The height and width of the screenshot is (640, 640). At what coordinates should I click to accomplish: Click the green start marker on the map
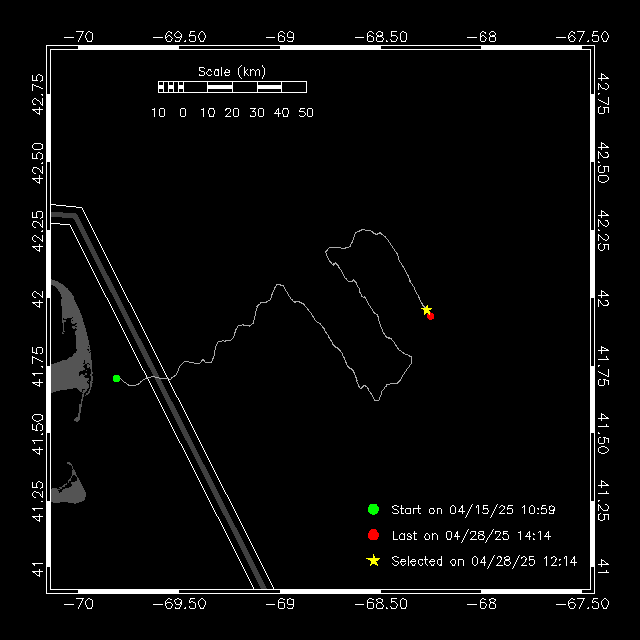(117, 378)
